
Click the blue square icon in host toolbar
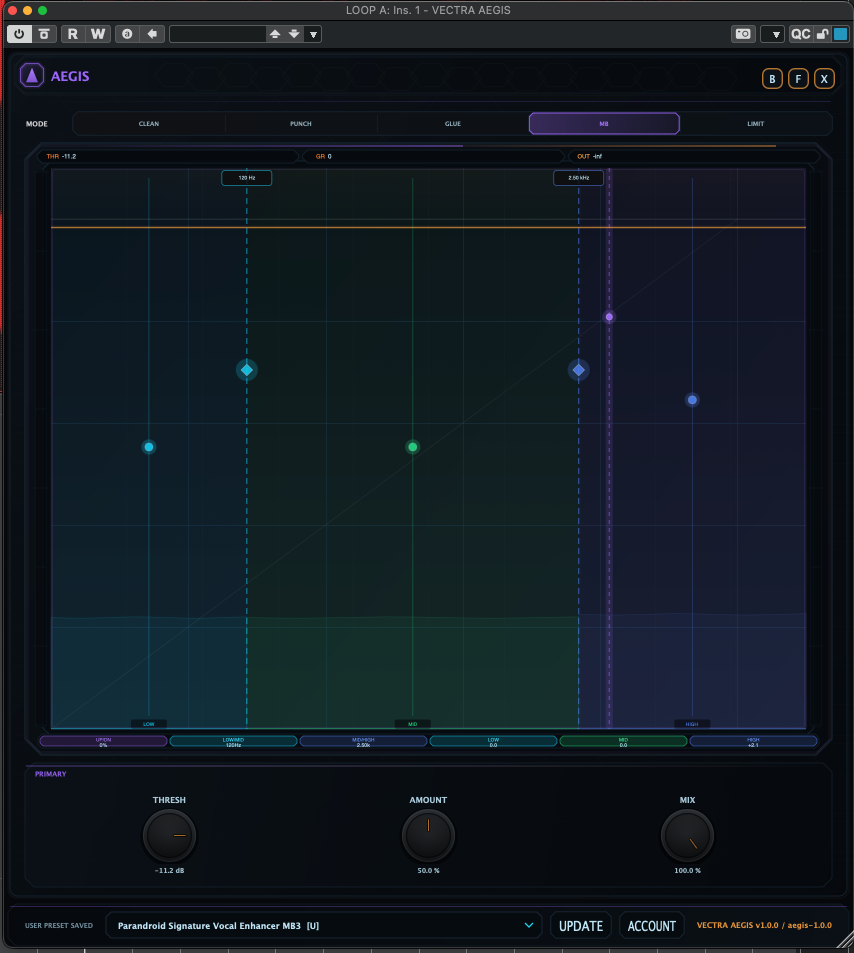(841, 34)
